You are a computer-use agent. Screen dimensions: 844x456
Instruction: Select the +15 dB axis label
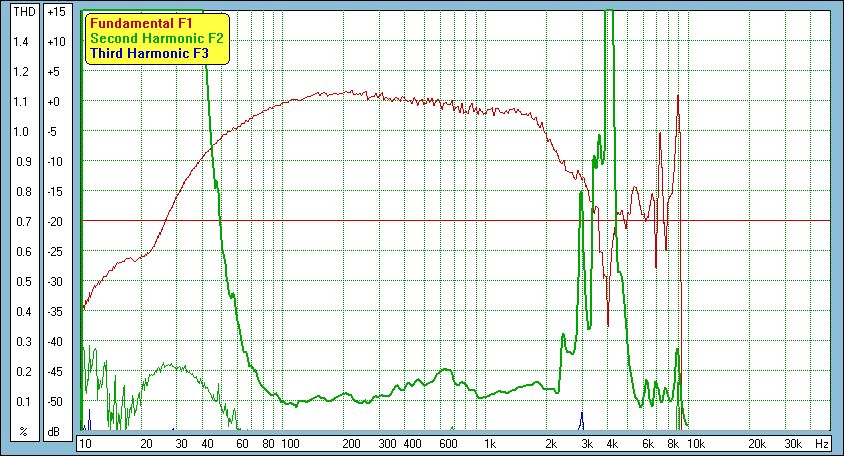click(x=58, y=12)
